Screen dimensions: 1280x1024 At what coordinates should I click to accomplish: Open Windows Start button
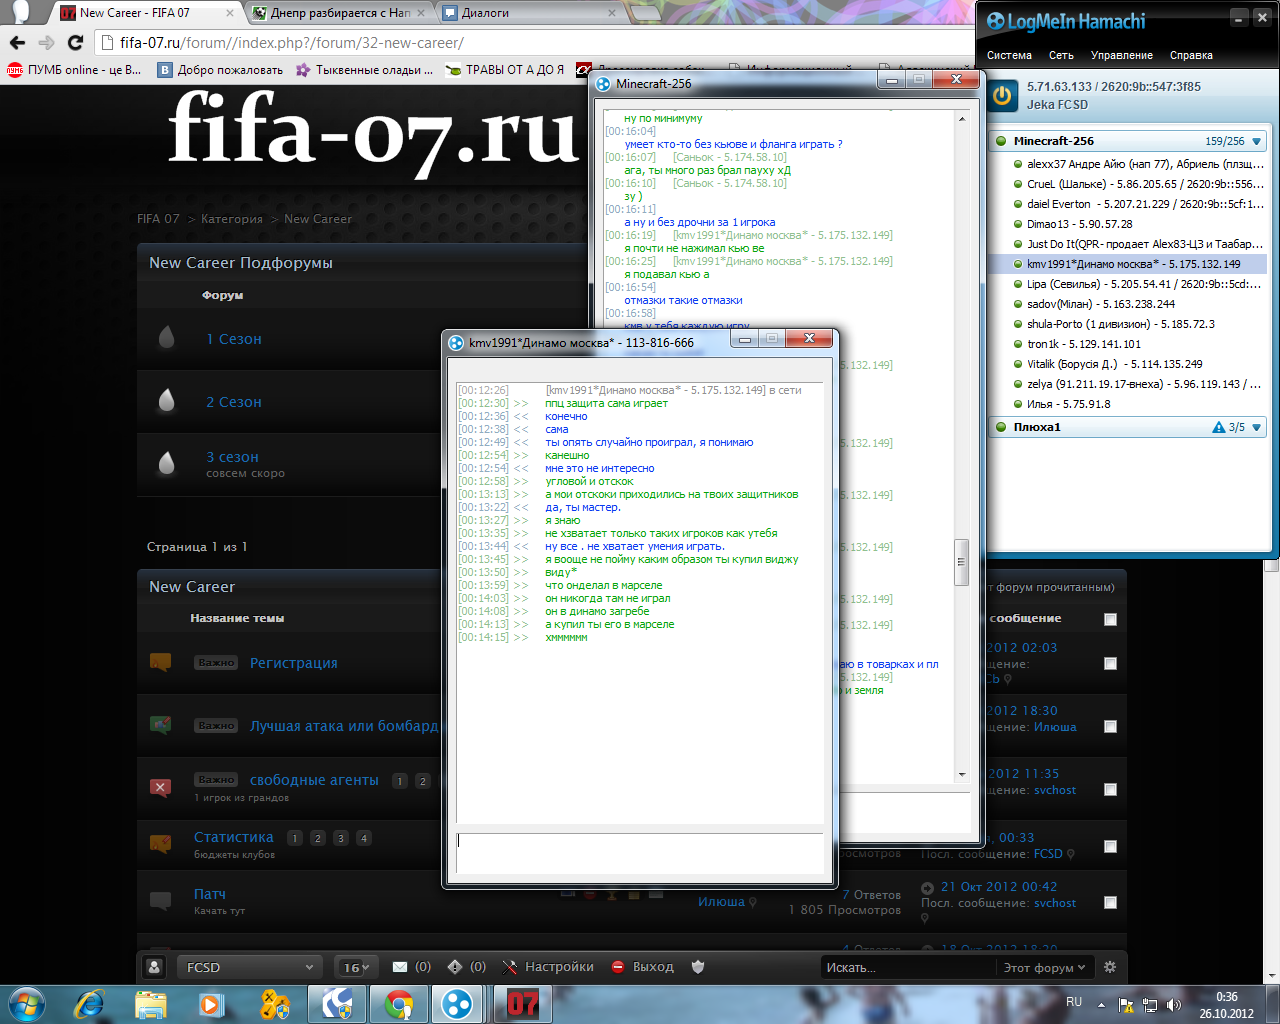pyautogui.click(x=26, y=1003)
